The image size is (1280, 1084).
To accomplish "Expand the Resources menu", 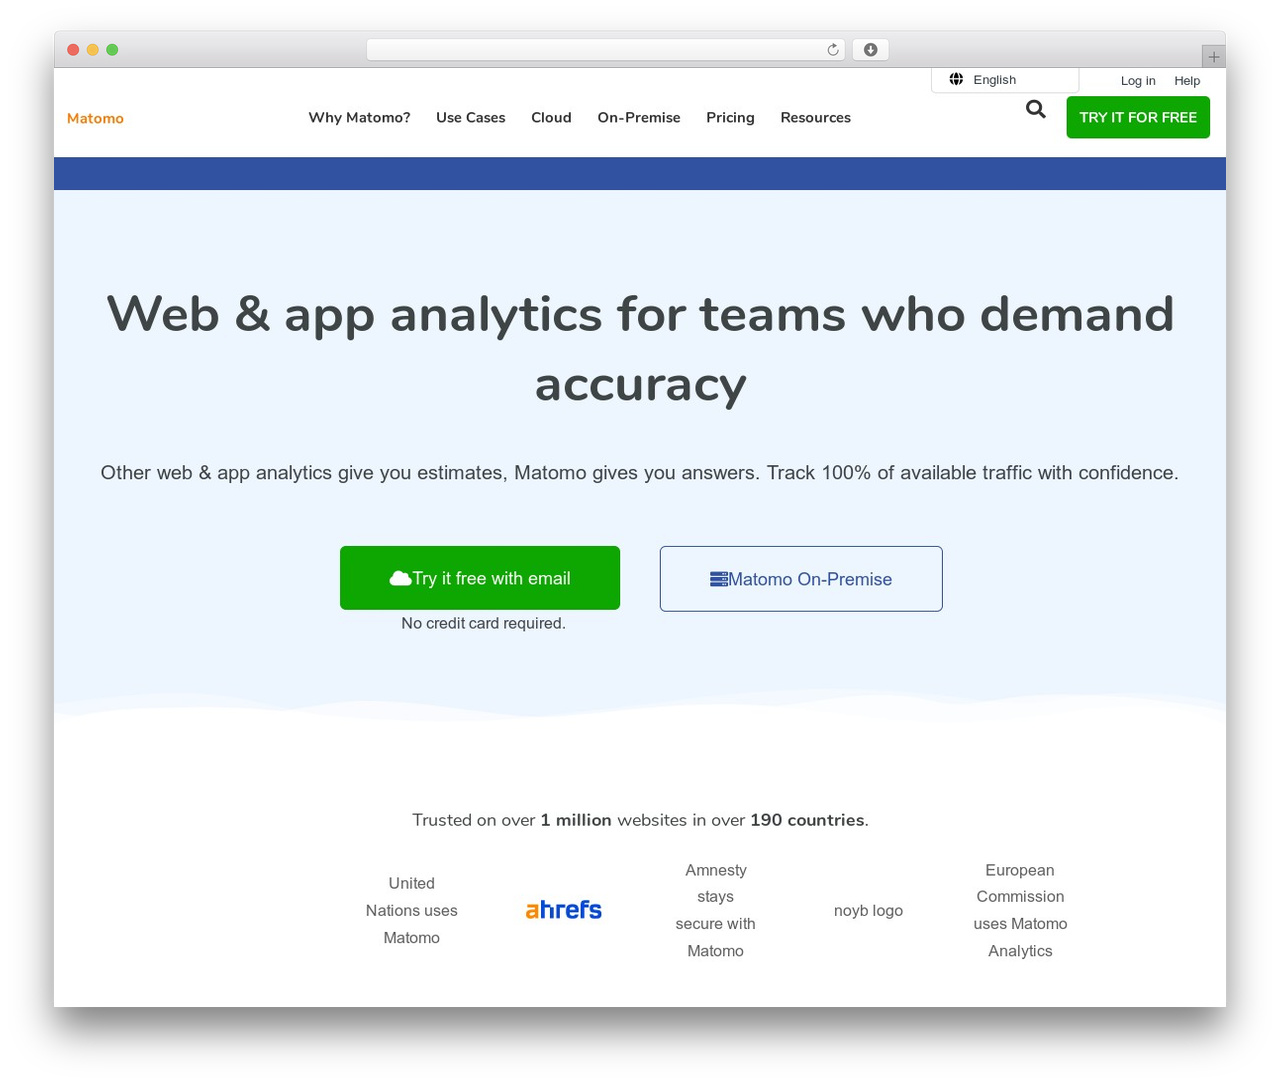I will 815,117.
